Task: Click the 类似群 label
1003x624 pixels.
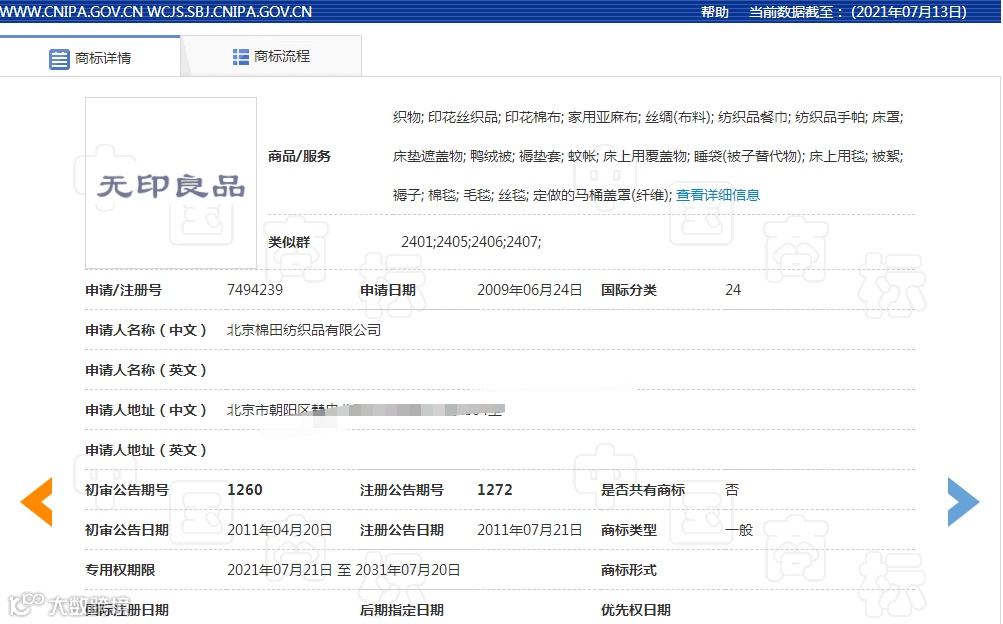Action: [x=288, y=242]
